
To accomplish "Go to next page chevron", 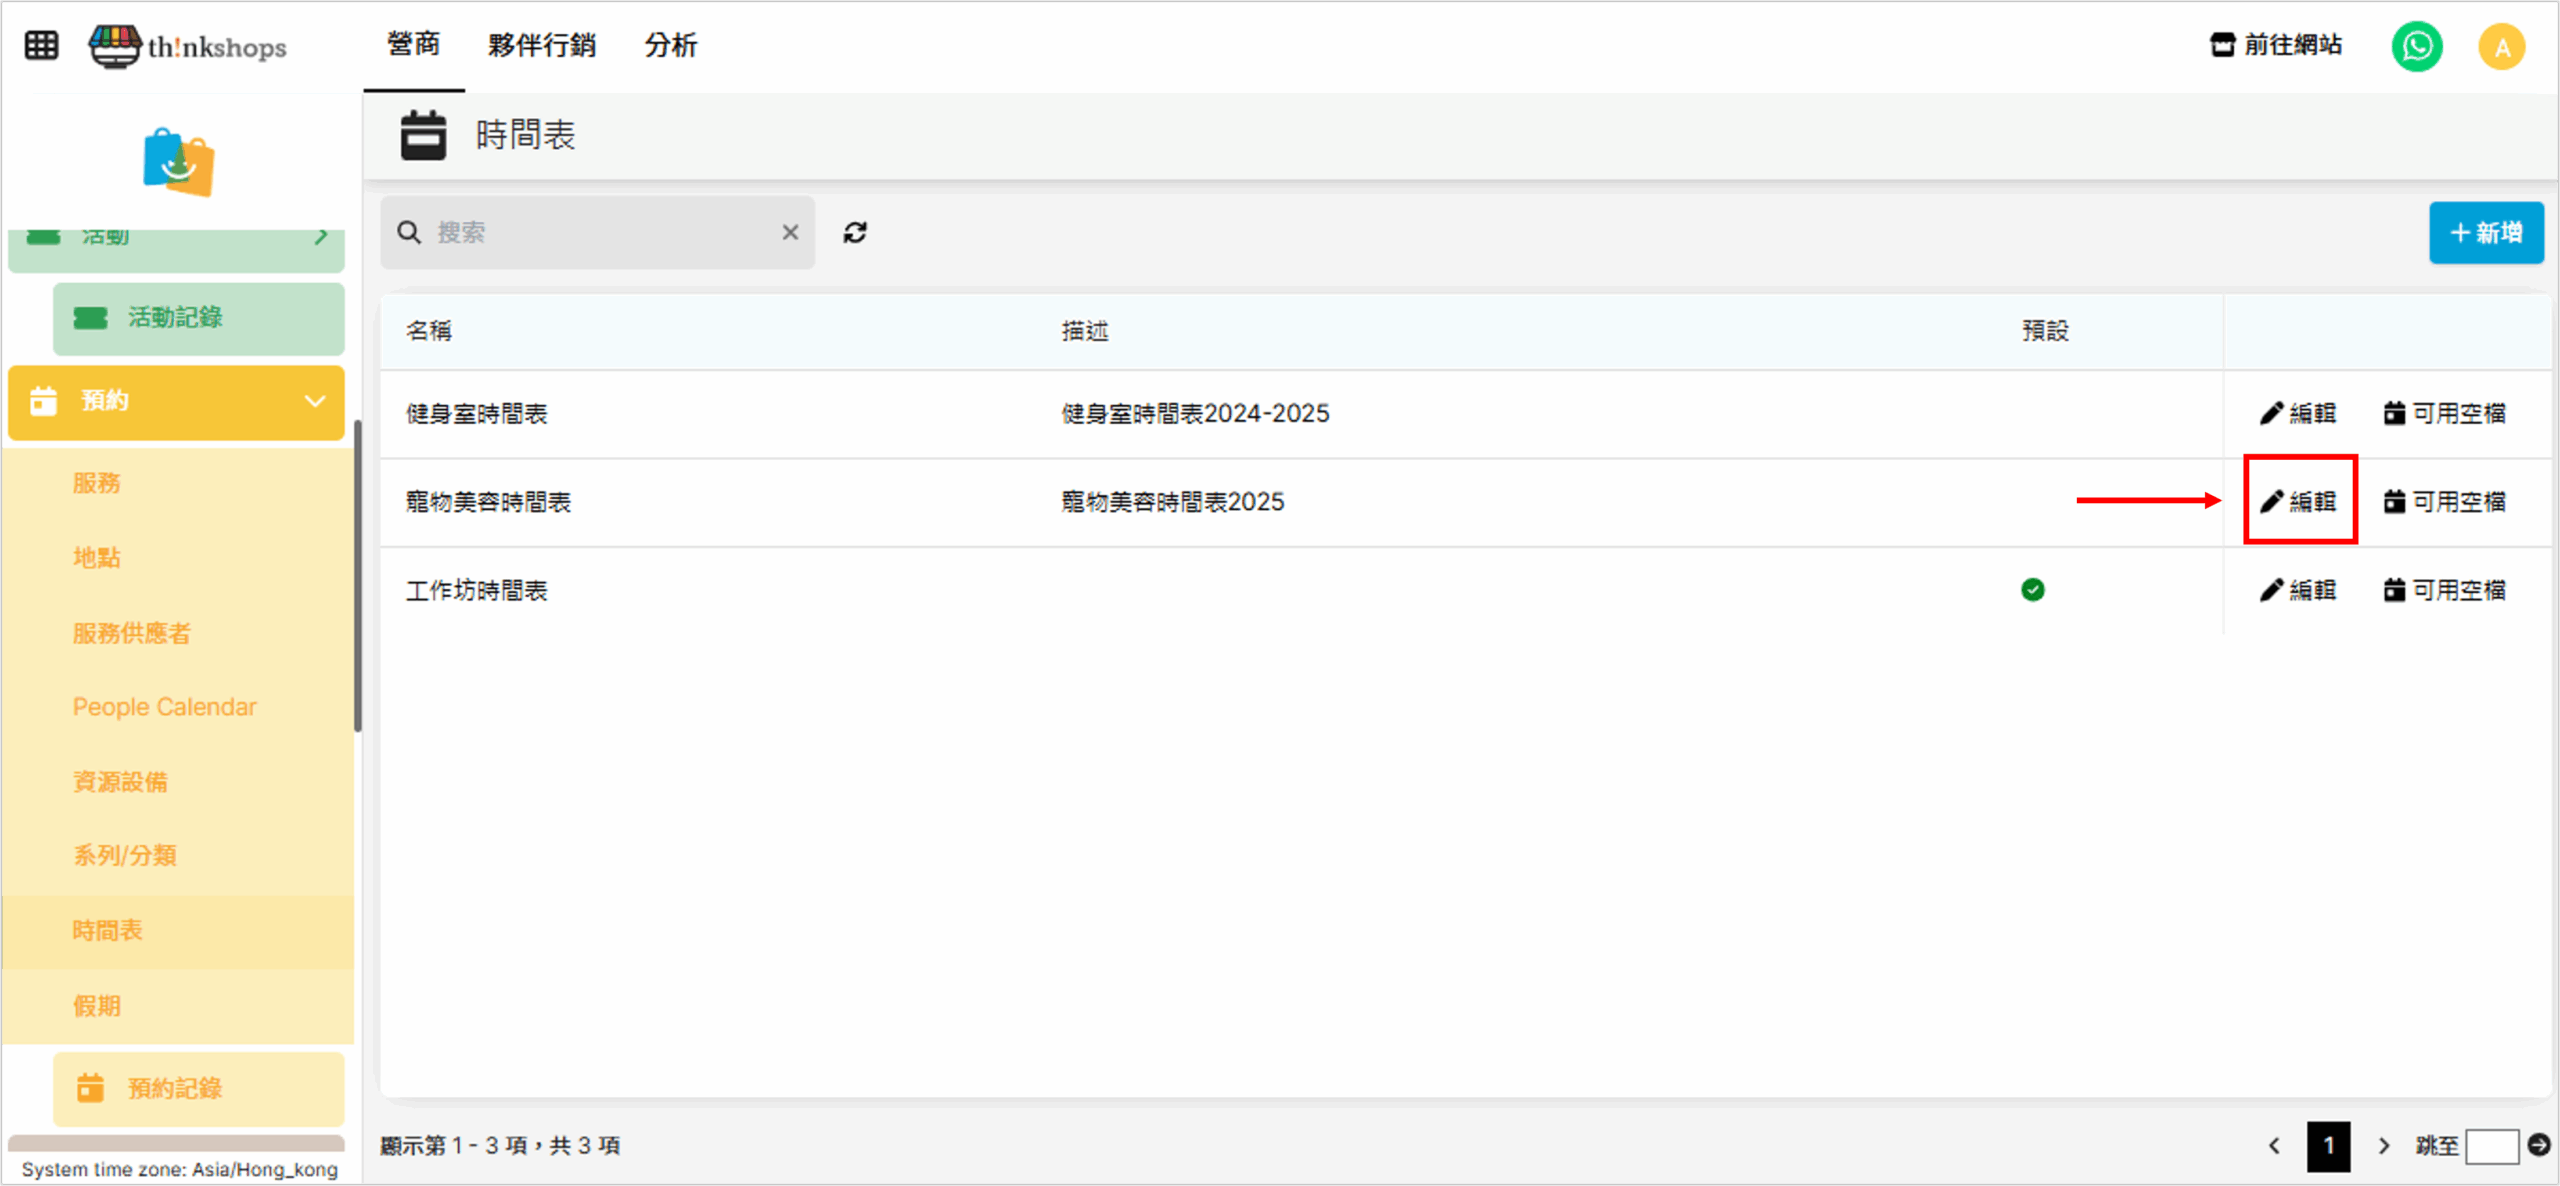I will coord(2384,1146).
